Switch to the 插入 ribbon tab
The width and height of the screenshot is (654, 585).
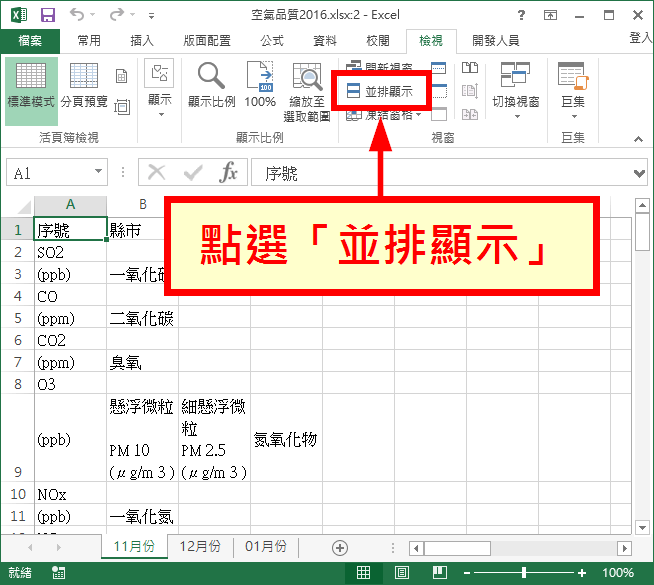point(142,41)
